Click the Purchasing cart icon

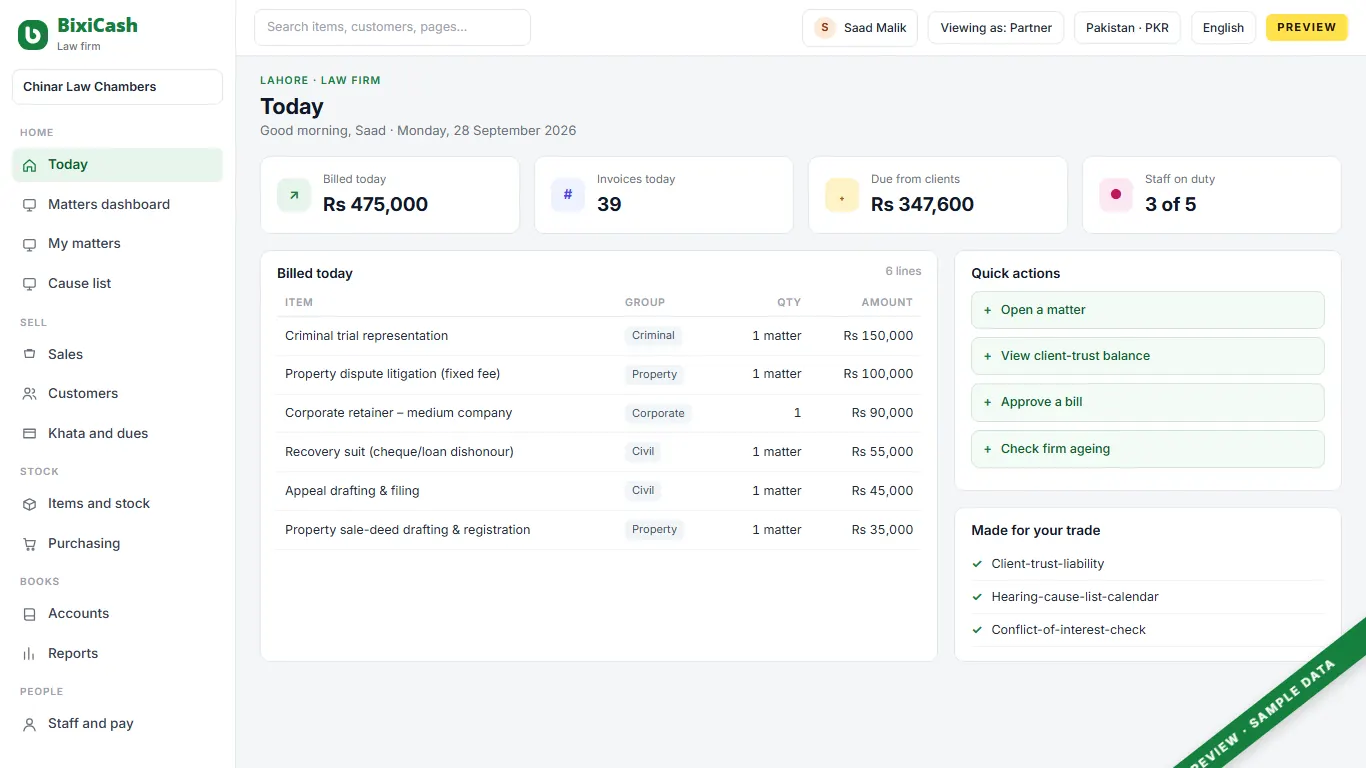coord(29,544)
